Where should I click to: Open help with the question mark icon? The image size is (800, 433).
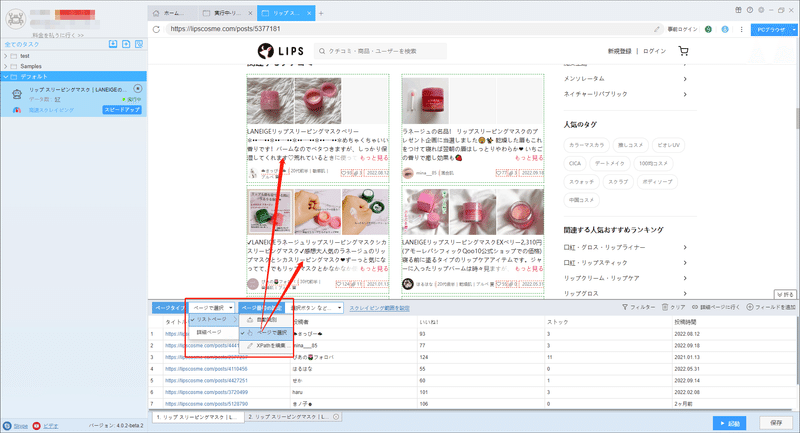749,10
